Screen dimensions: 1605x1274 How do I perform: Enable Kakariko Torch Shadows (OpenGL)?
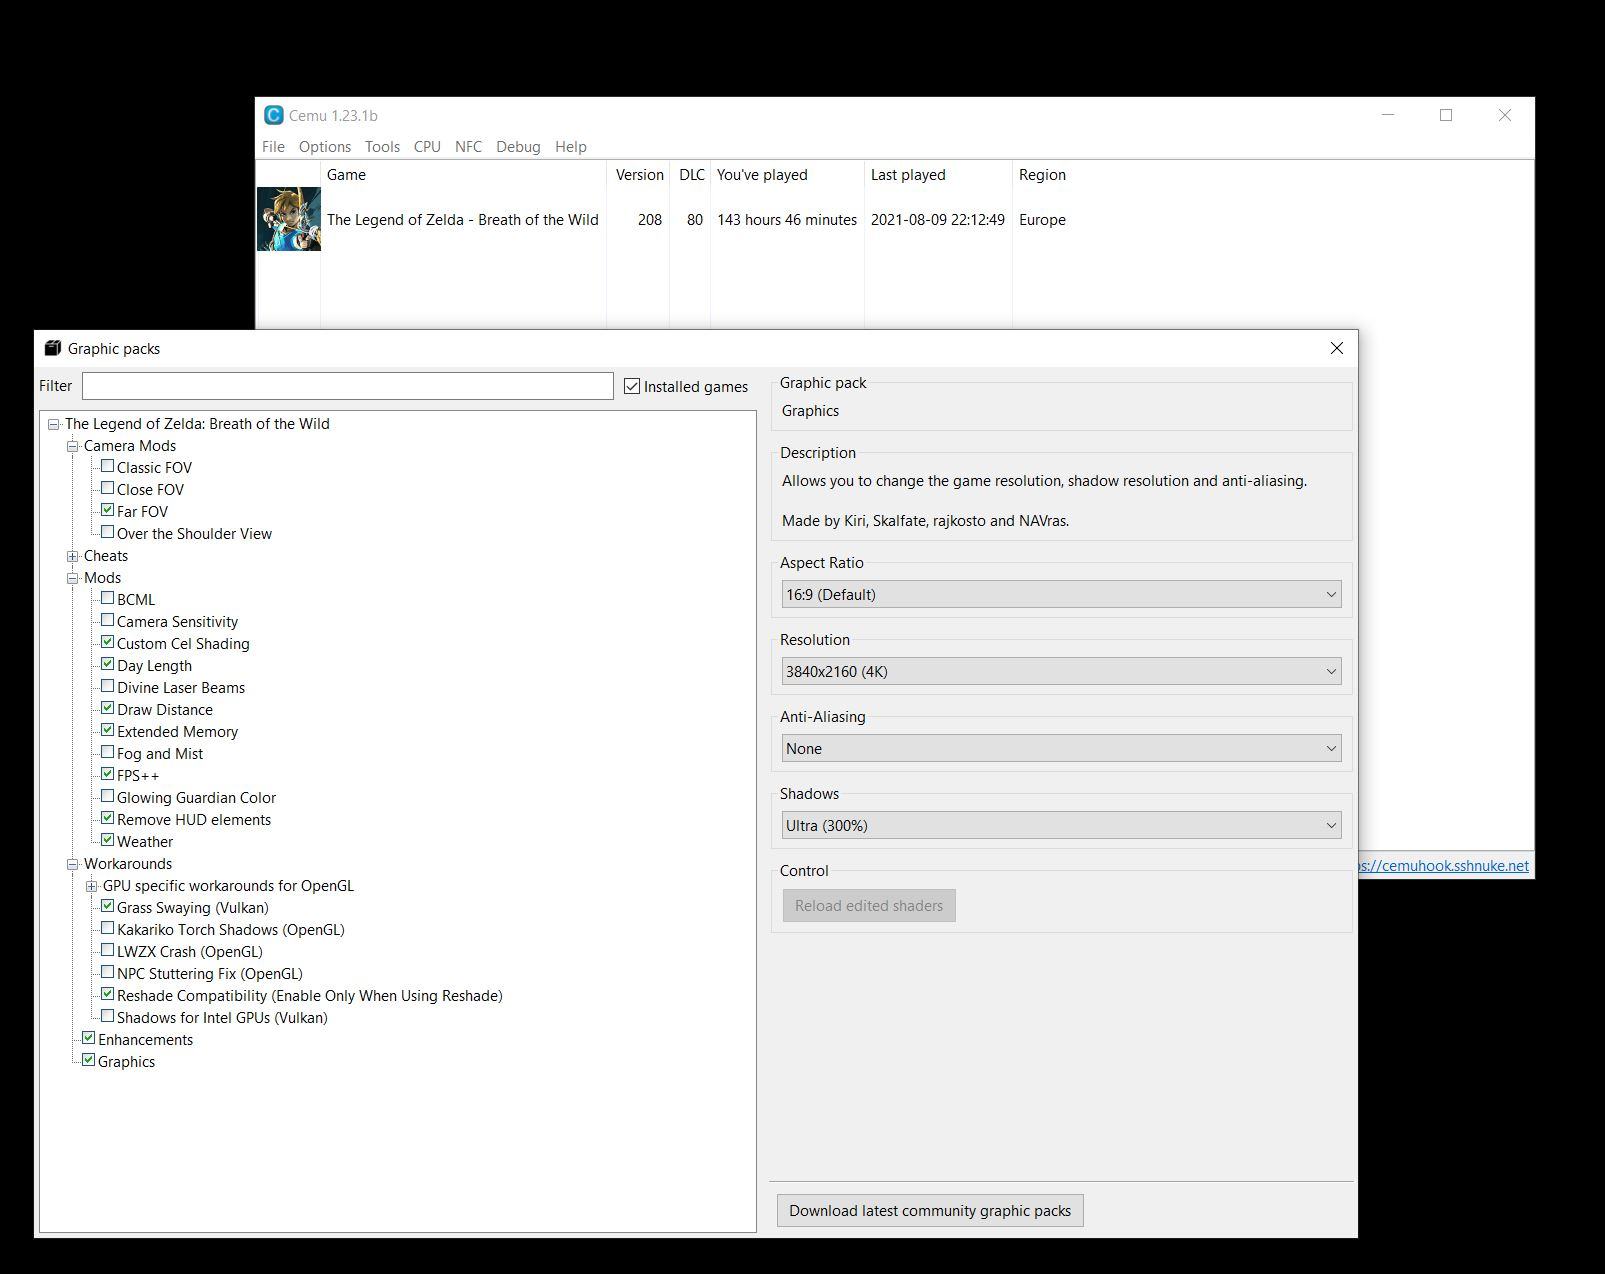[107, 928]
